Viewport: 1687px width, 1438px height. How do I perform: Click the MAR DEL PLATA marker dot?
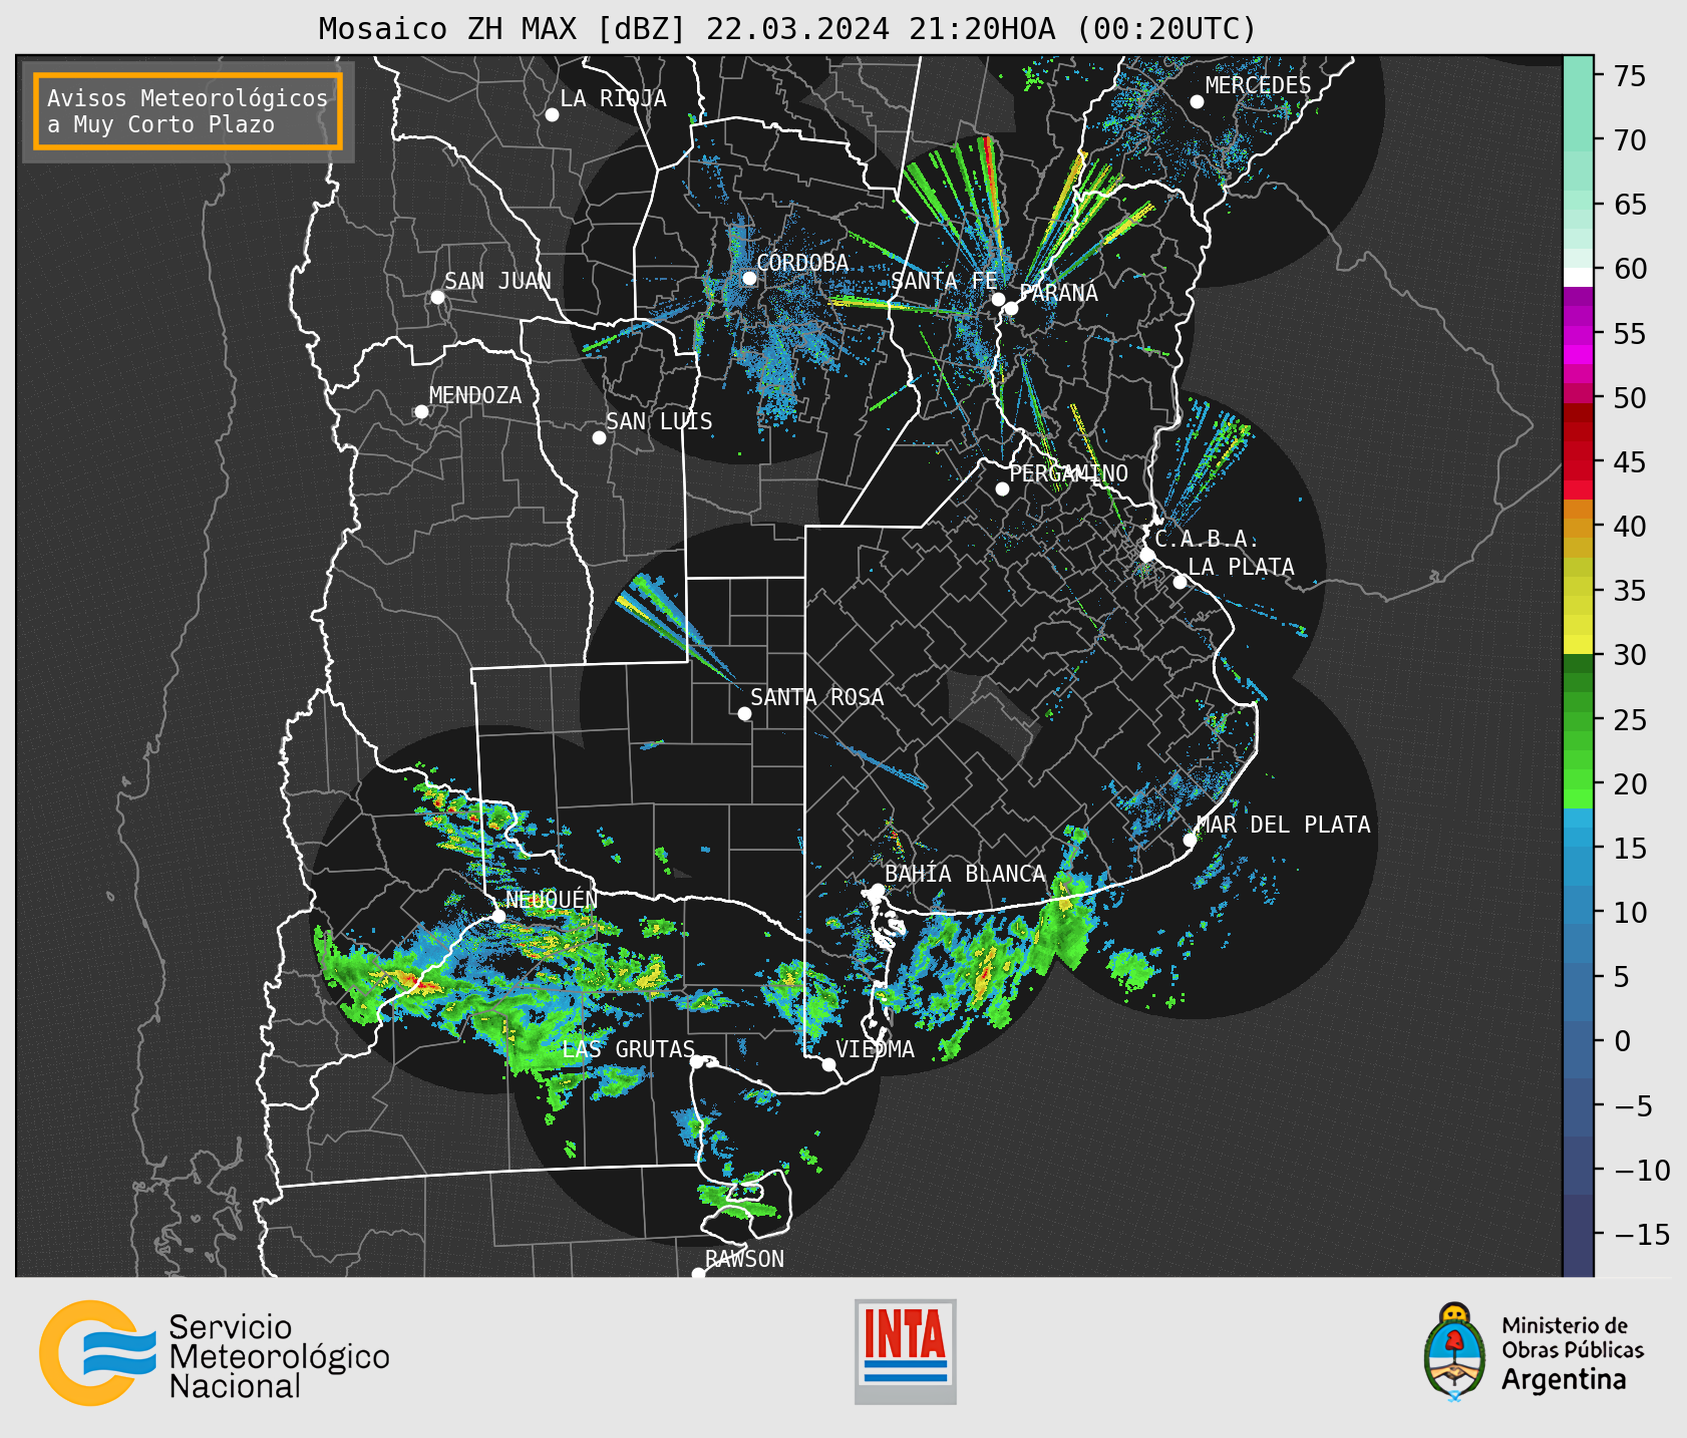(1190, 840)
